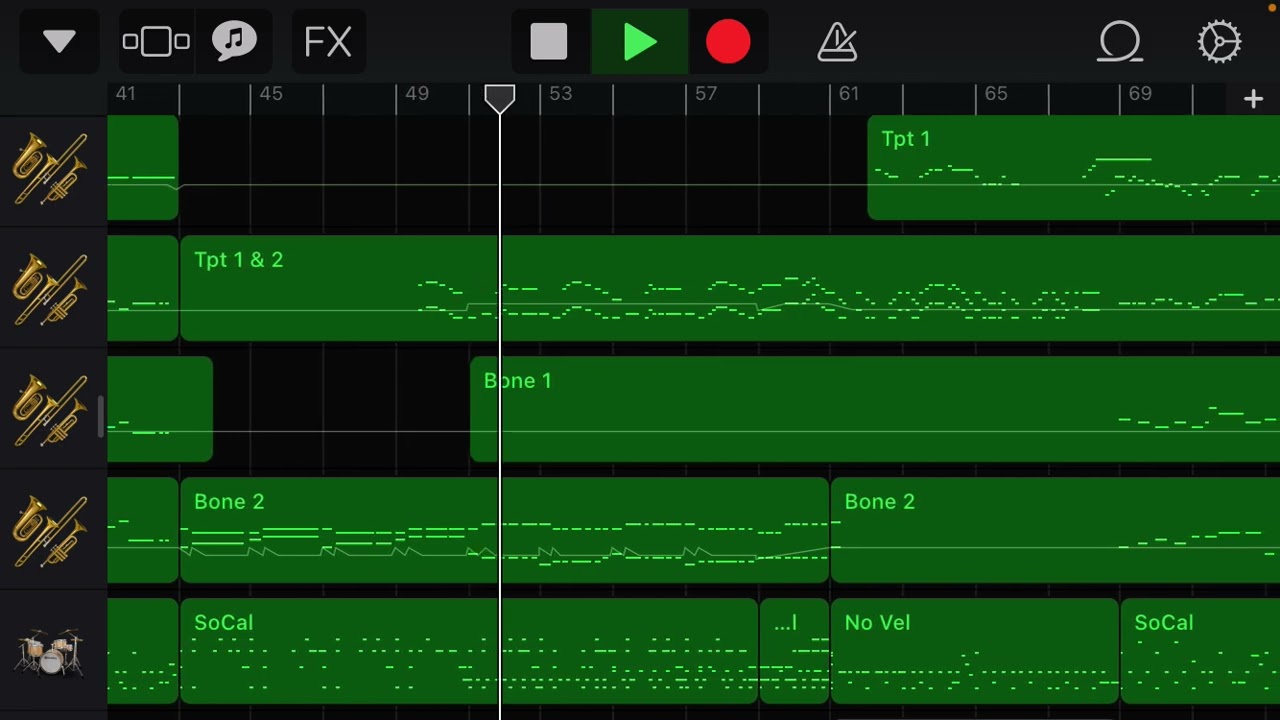
Task: Open the Loop Browser icon
Action: [x=1120, y=42]
